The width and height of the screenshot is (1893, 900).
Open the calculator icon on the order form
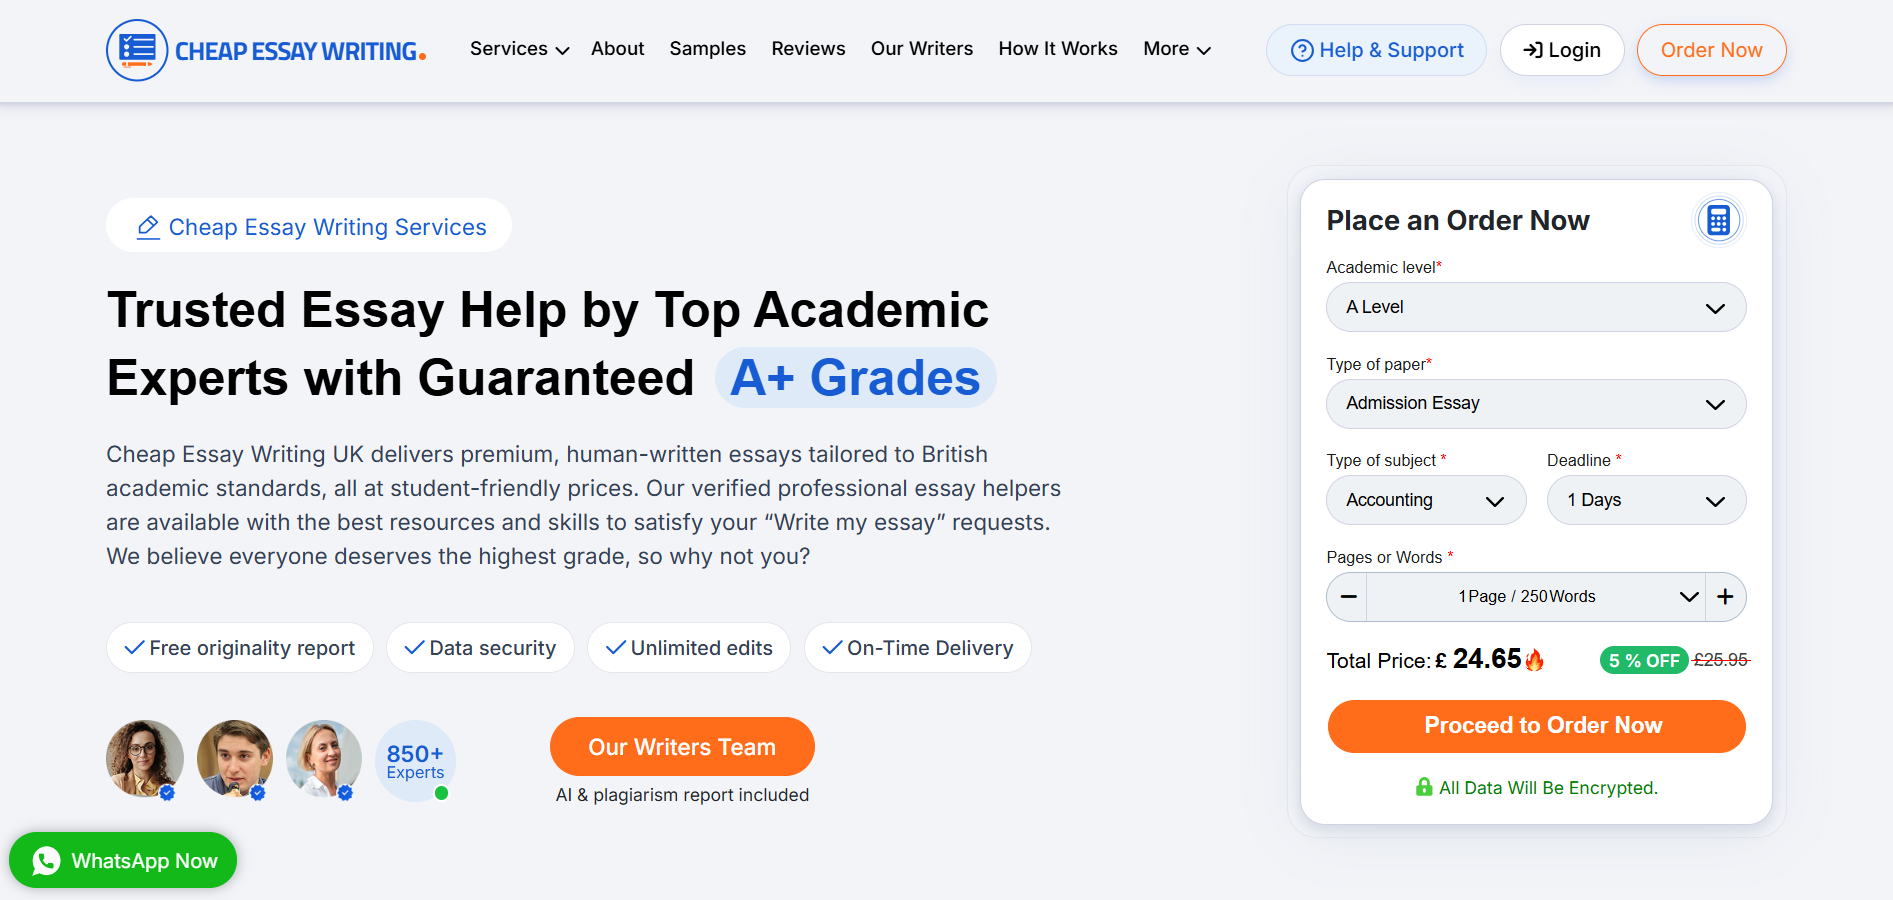pos(1718,220)
